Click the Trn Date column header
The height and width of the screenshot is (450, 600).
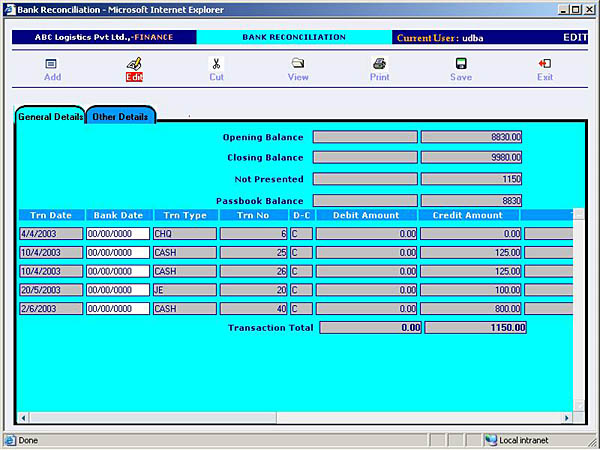(51, 215)
